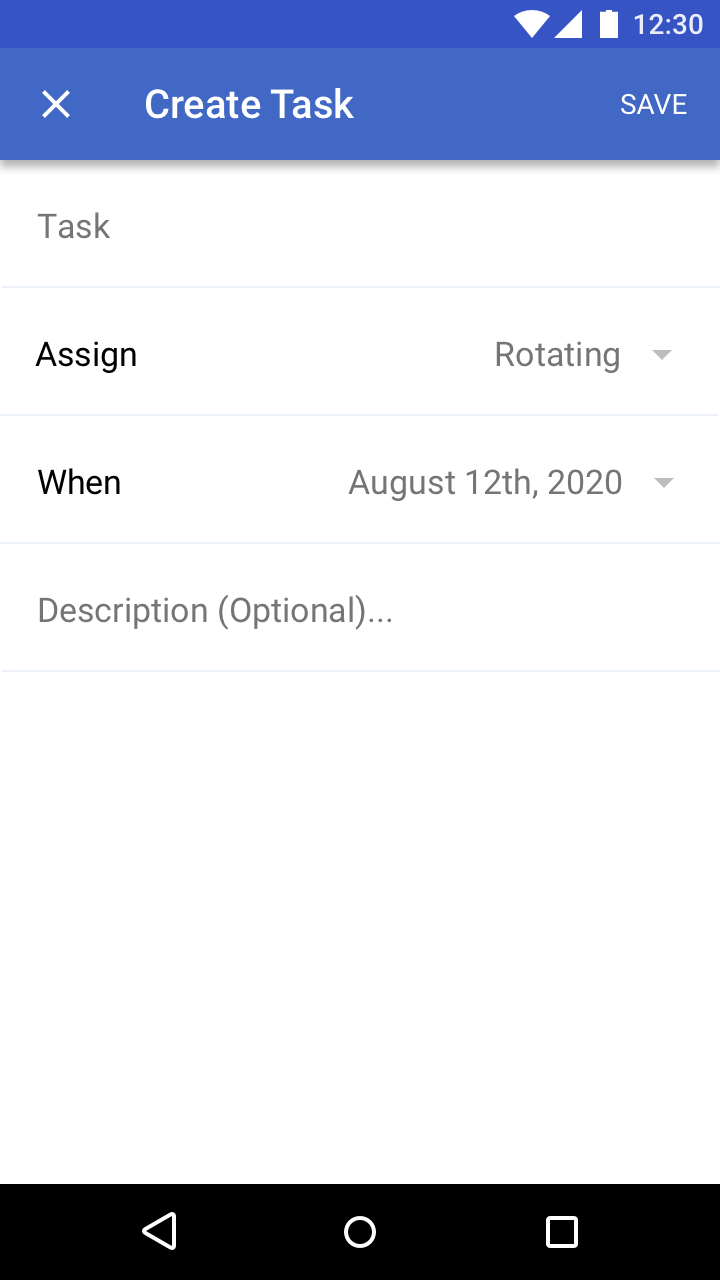Viewport: 720px width, 1280px height.
Task: Tap the Create Task header title
Action: coord(249,104)
